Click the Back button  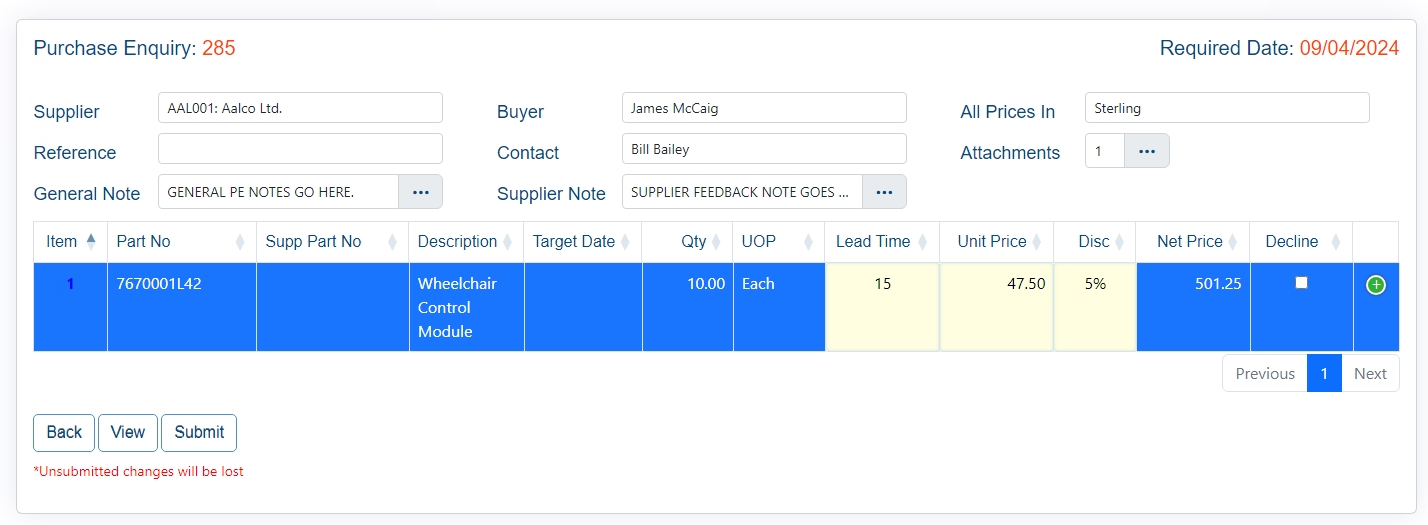tap(64, 432)
